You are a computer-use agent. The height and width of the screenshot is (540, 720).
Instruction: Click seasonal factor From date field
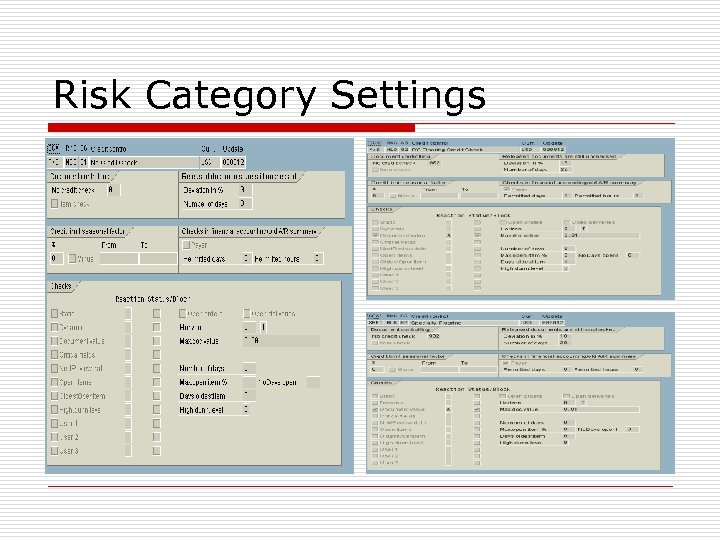[x=118, y=259]
